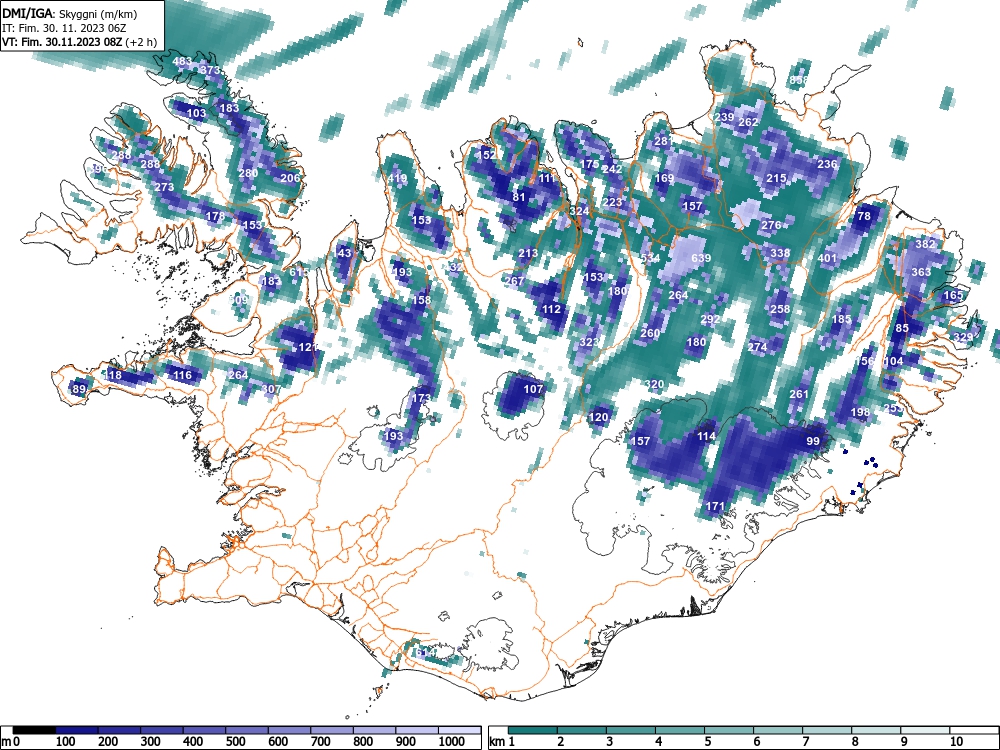The height and width of the screenshot is (750, 1000).
Task: Click the 'km 1' label on the legend
Action: pos(502,742)
